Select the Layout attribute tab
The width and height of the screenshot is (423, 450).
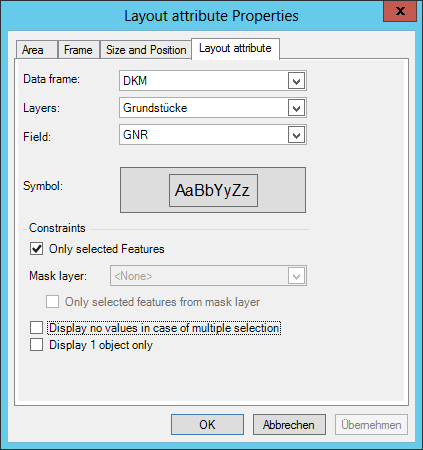[235, 48]
